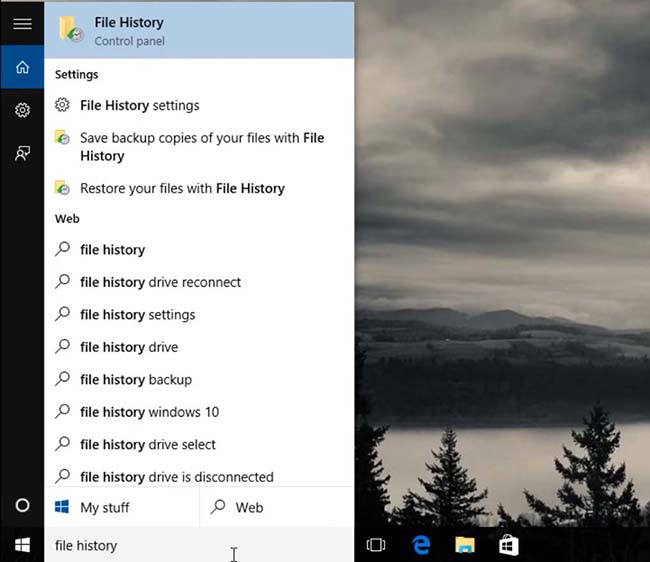Viewport: 650px width, 562px height.
Task: Select file history drive select suggestion
Action: (199, 444)
